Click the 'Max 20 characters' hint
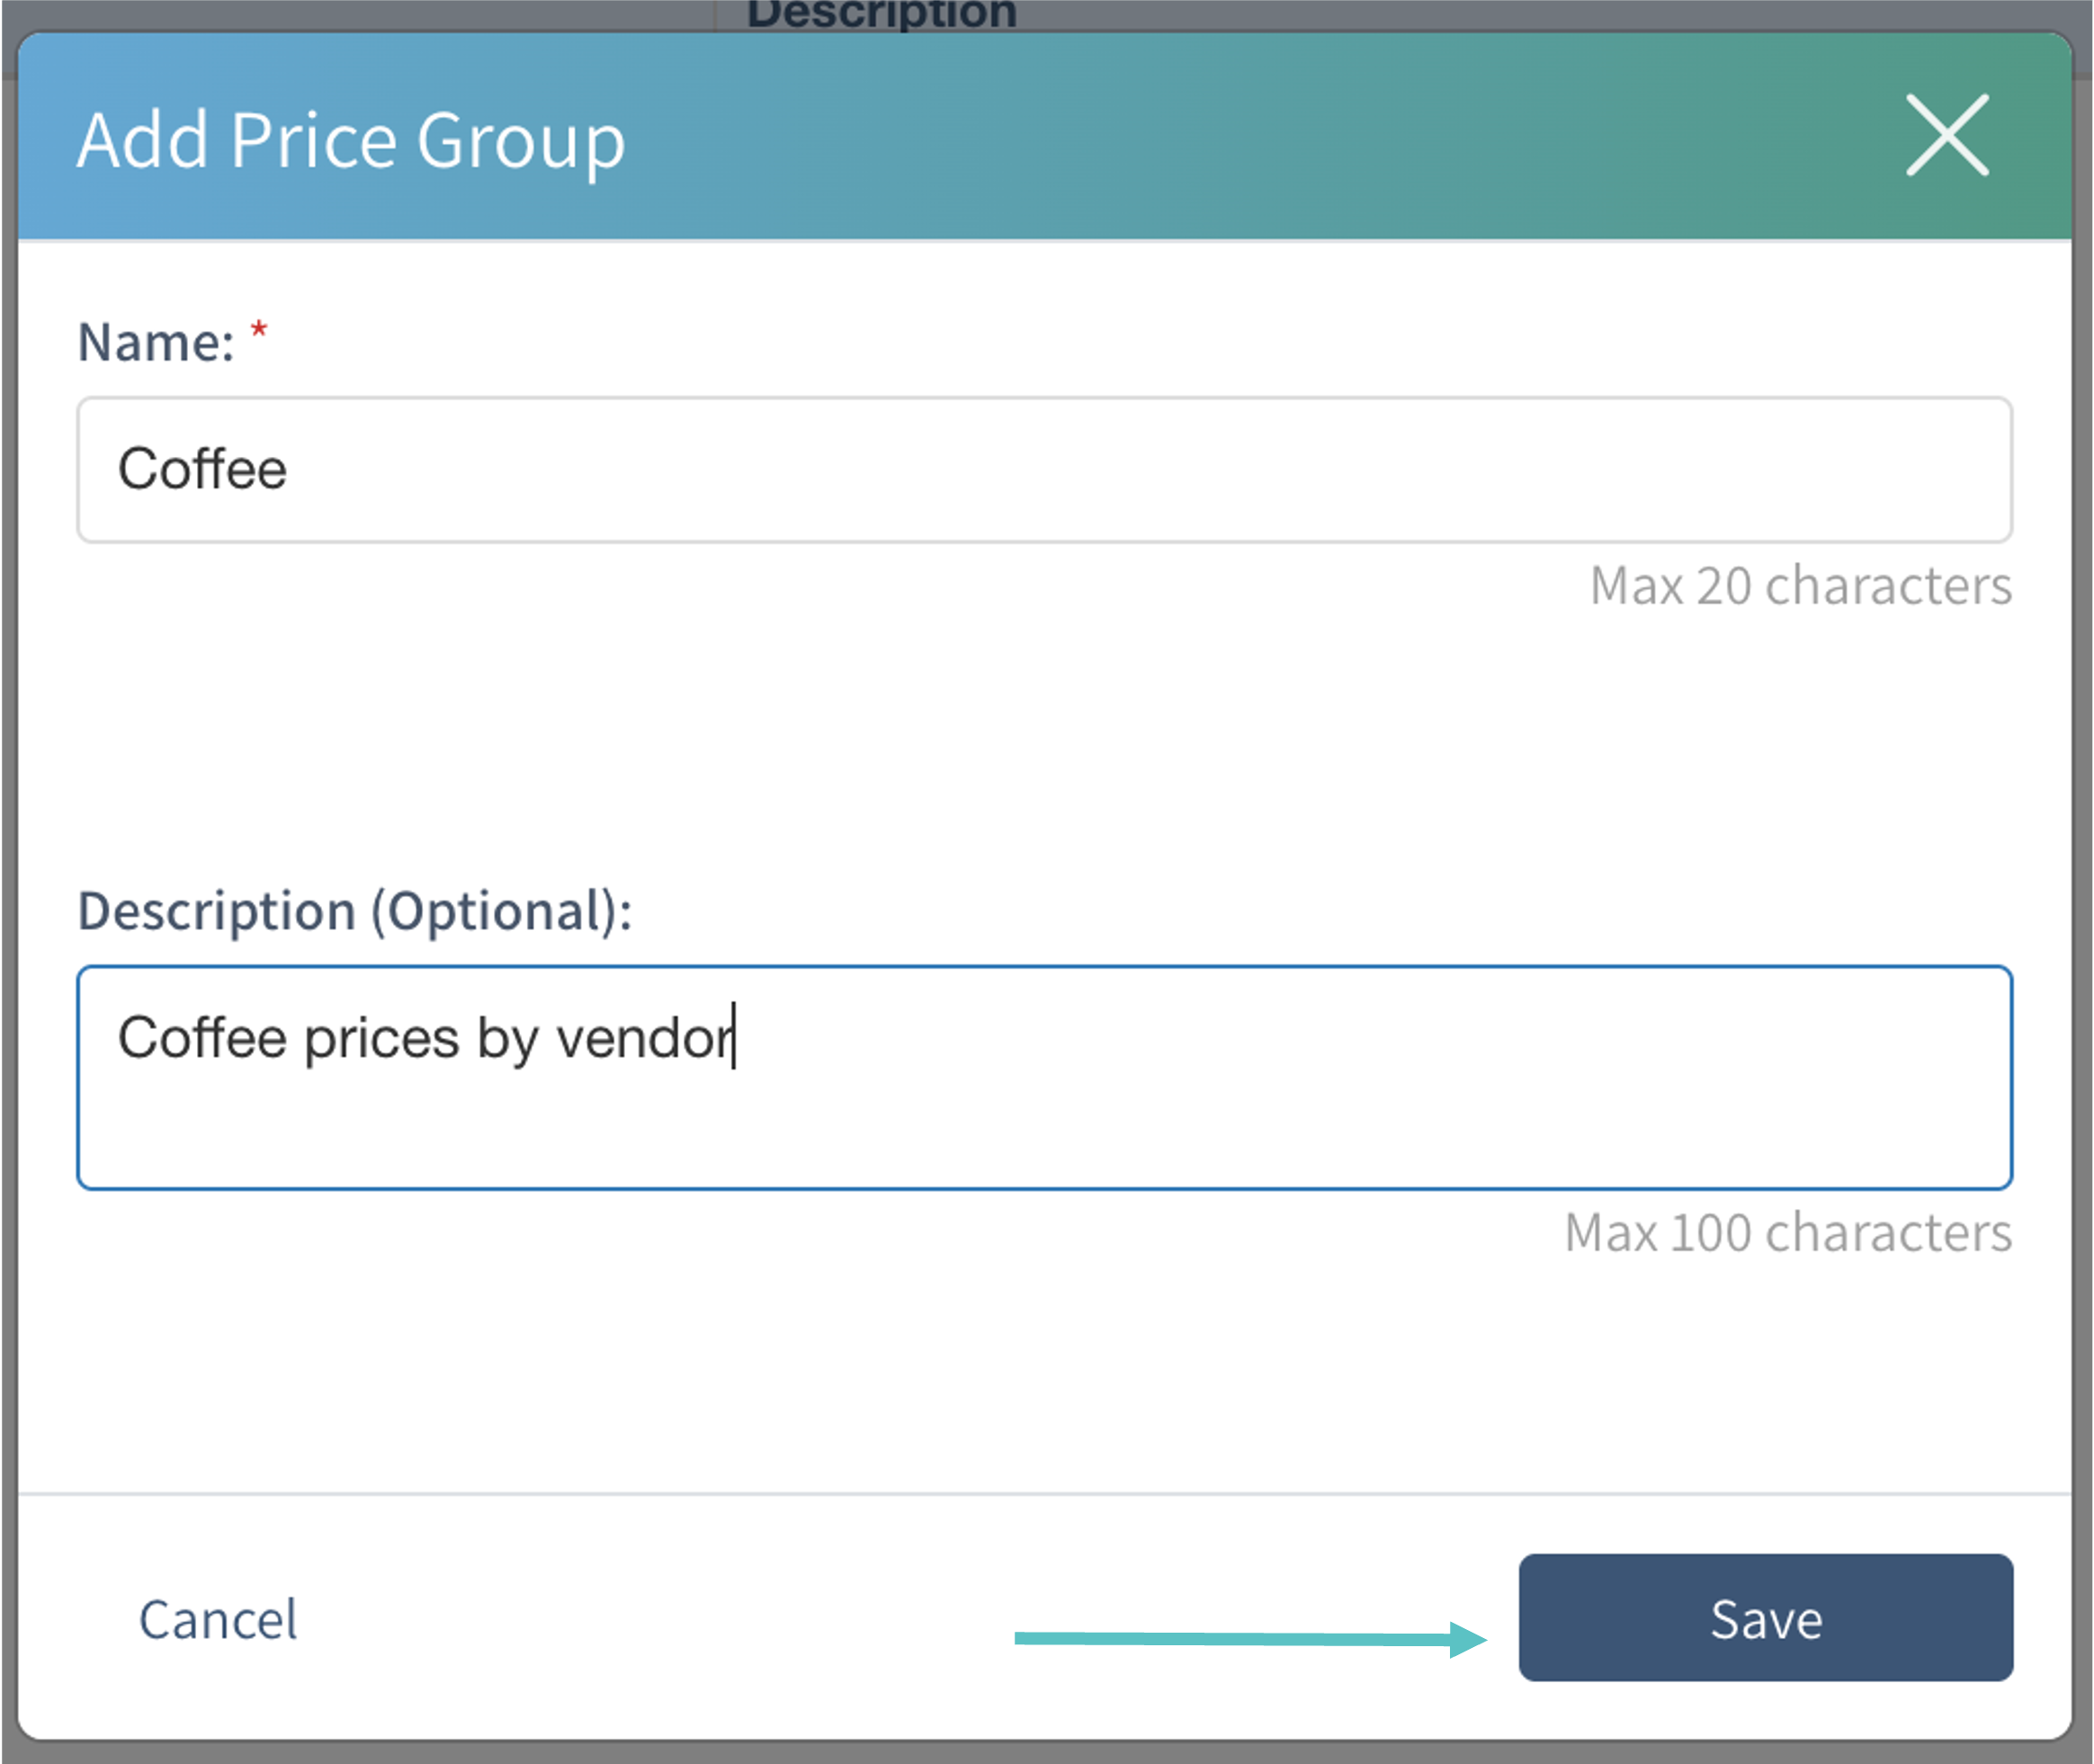 (1800, 586)
